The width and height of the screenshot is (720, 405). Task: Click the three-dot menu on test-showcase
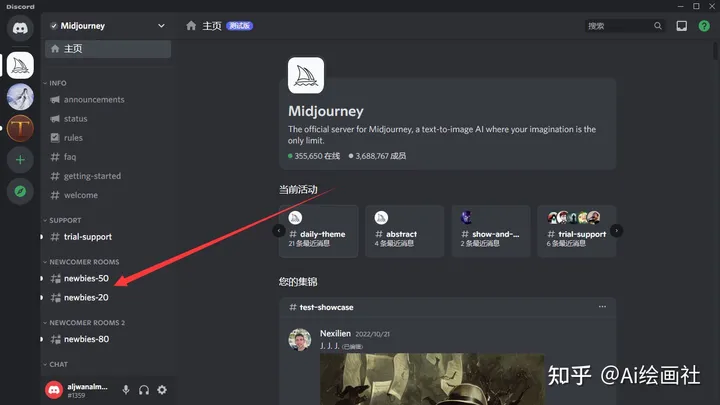(602, 307)
